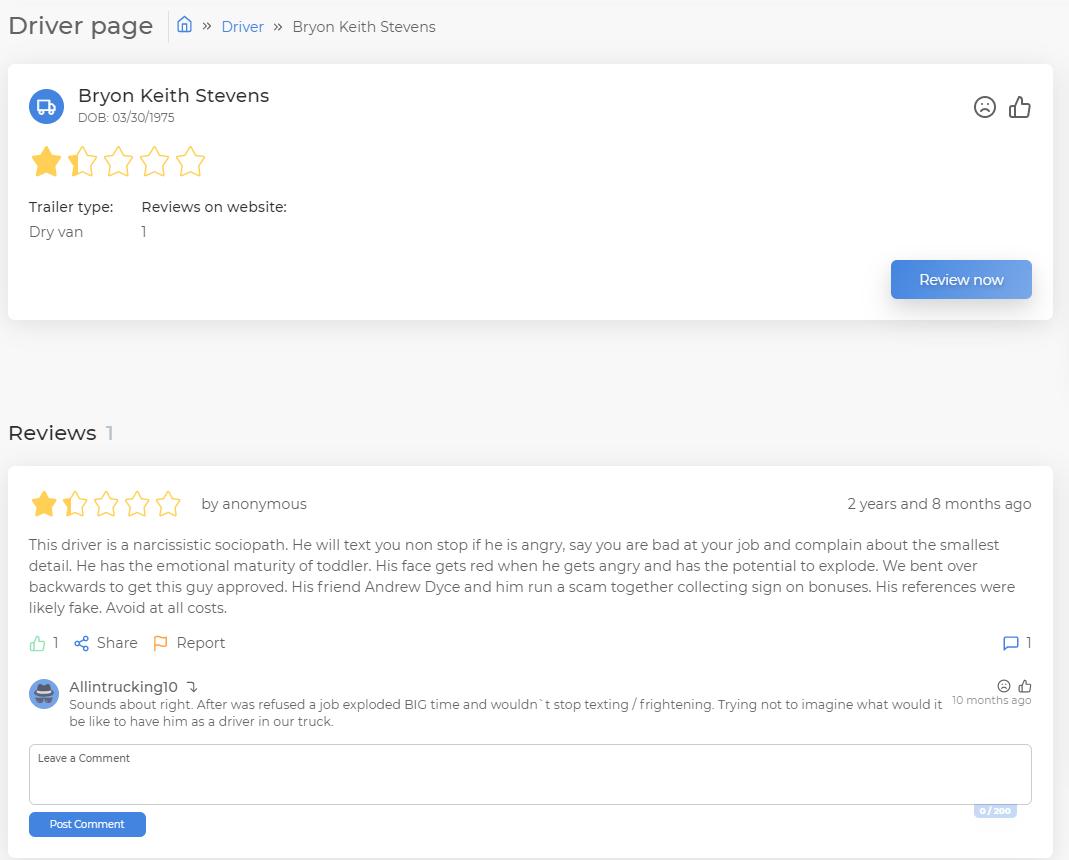Click the home icon in breadcrumb
The height and width of the screenshot is (860, 1069).
184,26
